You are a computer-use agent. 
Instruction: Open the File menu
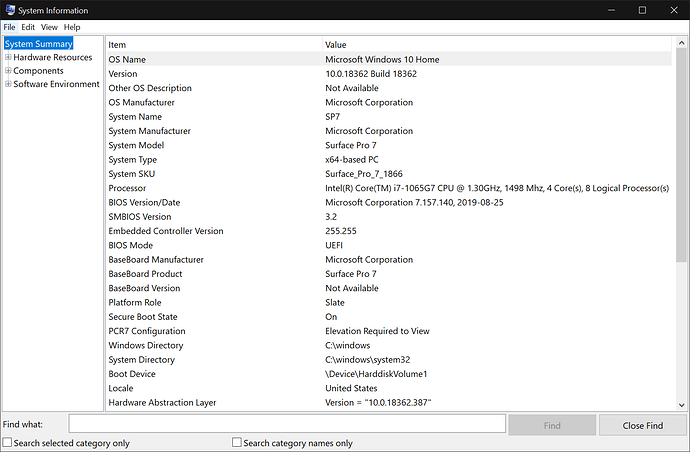click(9, 27)
